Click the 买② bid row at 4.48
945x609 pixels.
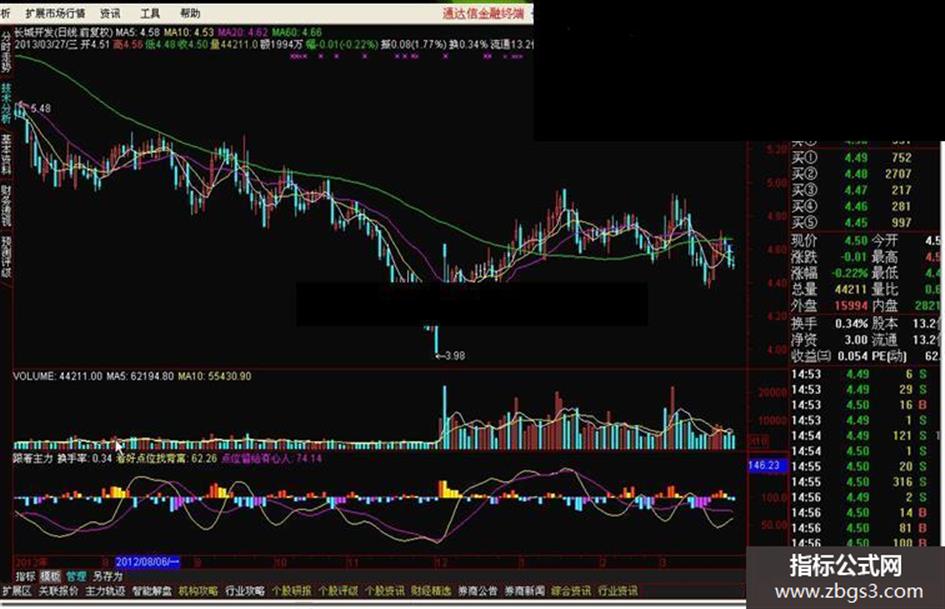(851, 174)
